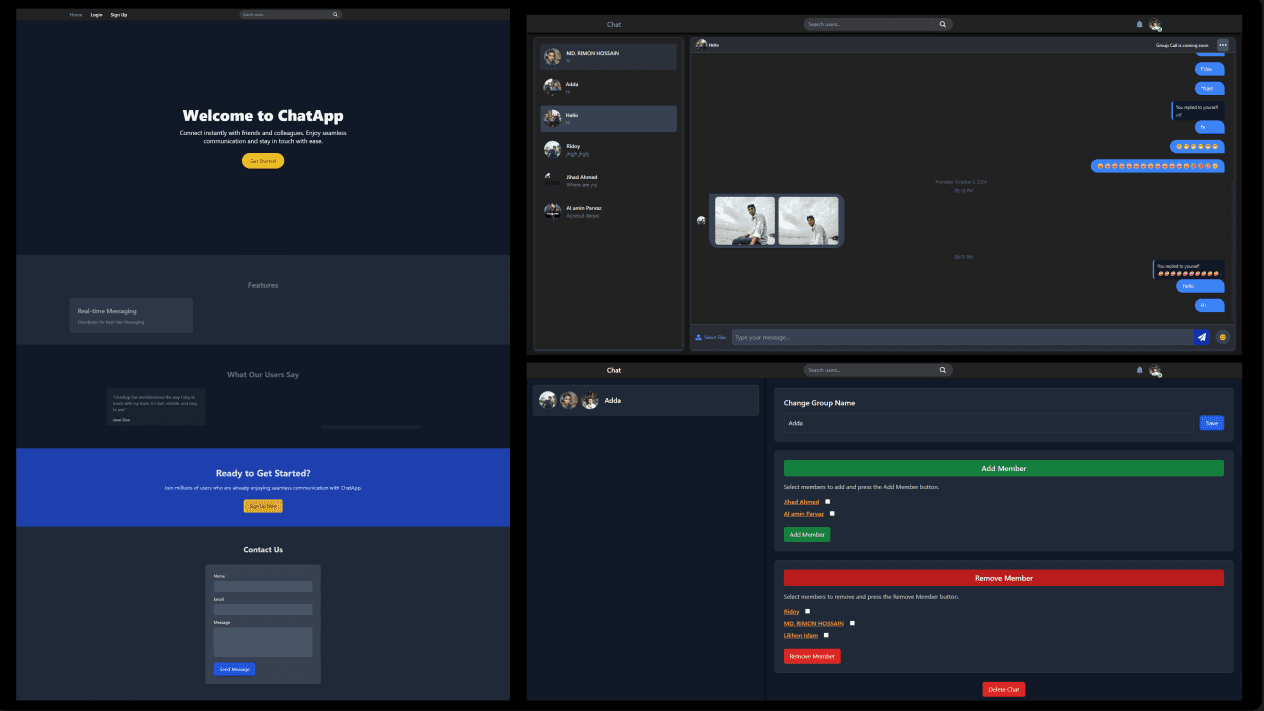Click the Chat title in group settings window
Image resolution: width=1264 pixels, height=711 pixels.
tap(614, 370)
